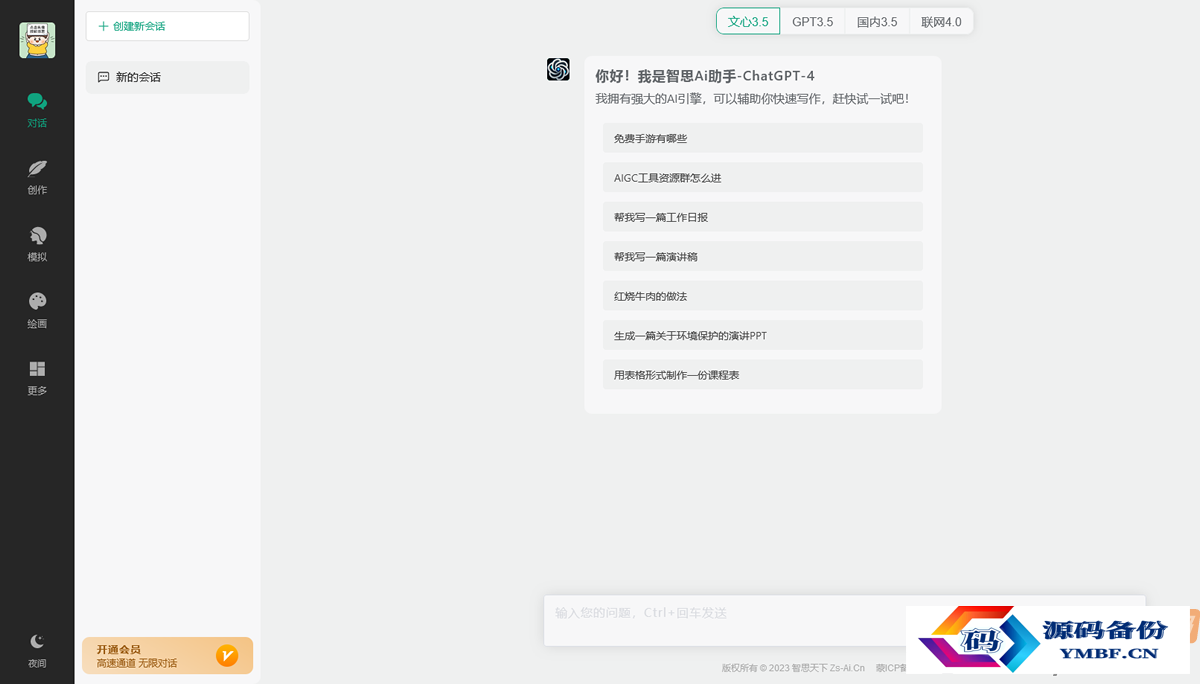The height and width of the screenshot is (684, 1200).
Task: Click the intro line 我拥有强大的AI引擎
Action: 752,99
